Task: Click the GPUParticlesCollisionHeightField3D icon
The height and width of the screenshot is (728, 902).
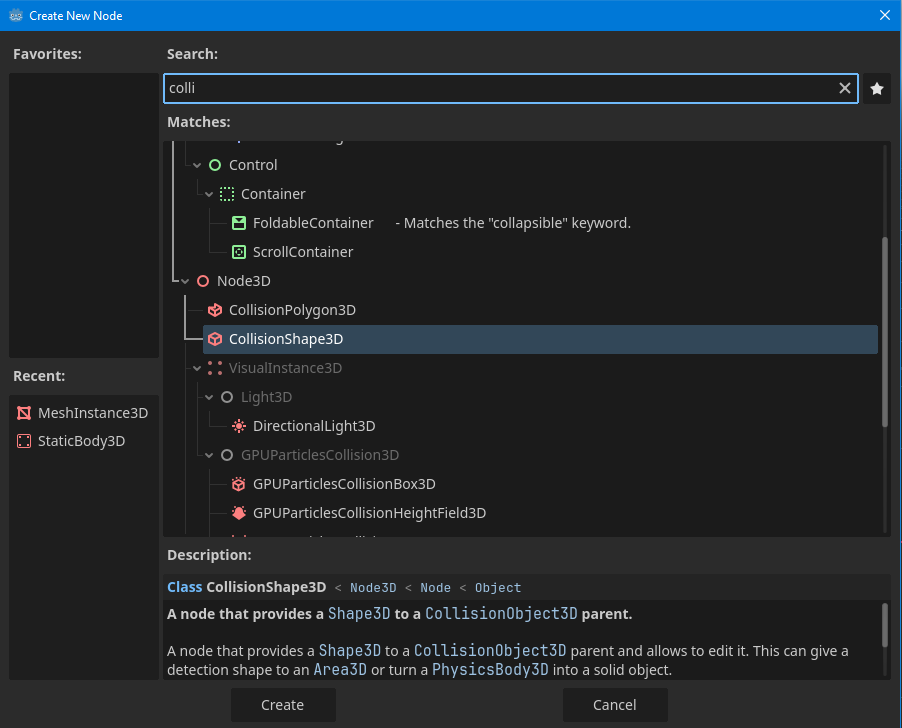Action: point(238,513)
